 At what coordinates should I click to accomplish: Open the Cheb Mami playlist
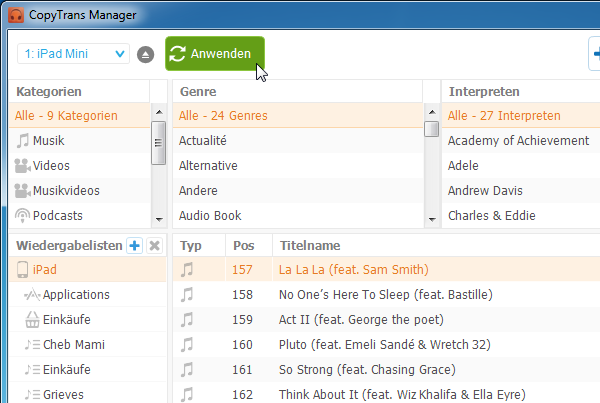coord(88,344)
